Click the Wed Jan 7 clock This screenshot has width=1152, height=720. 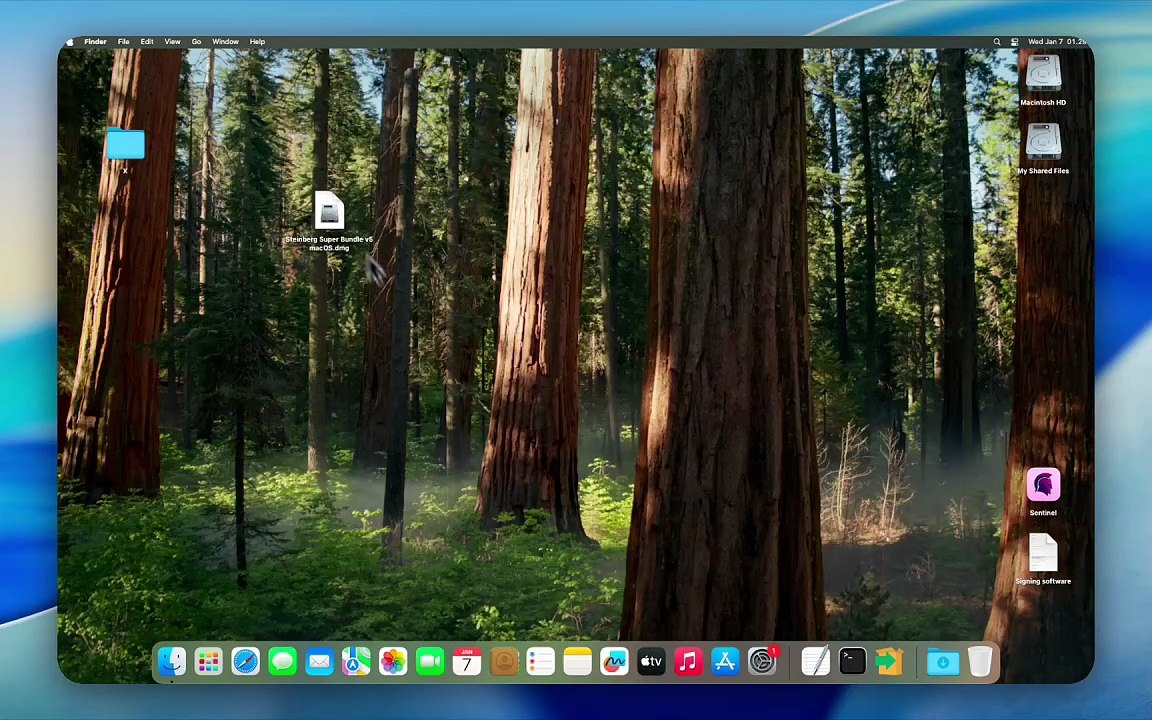click(1056, 42)
